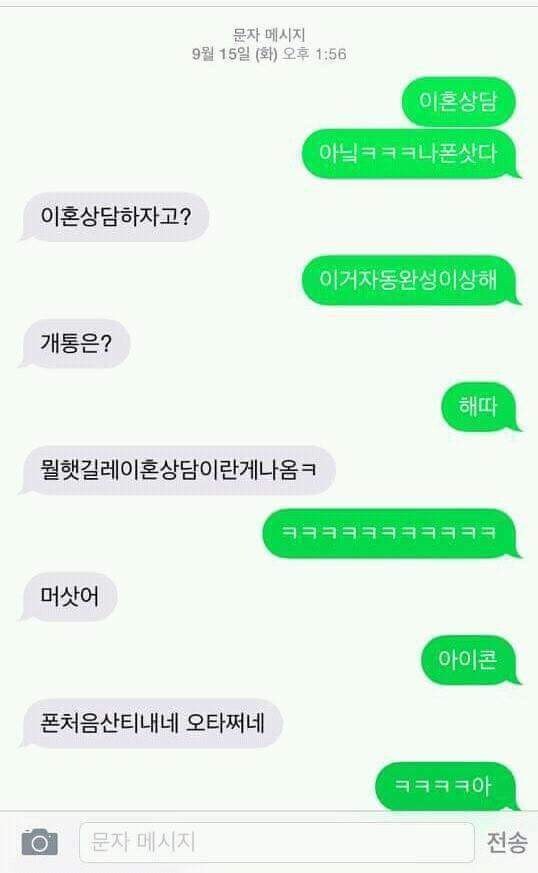Viewport: 538px width, 873px height.
Task: Tap the green 아이콘 bubble
Action: tap(468, 660)
